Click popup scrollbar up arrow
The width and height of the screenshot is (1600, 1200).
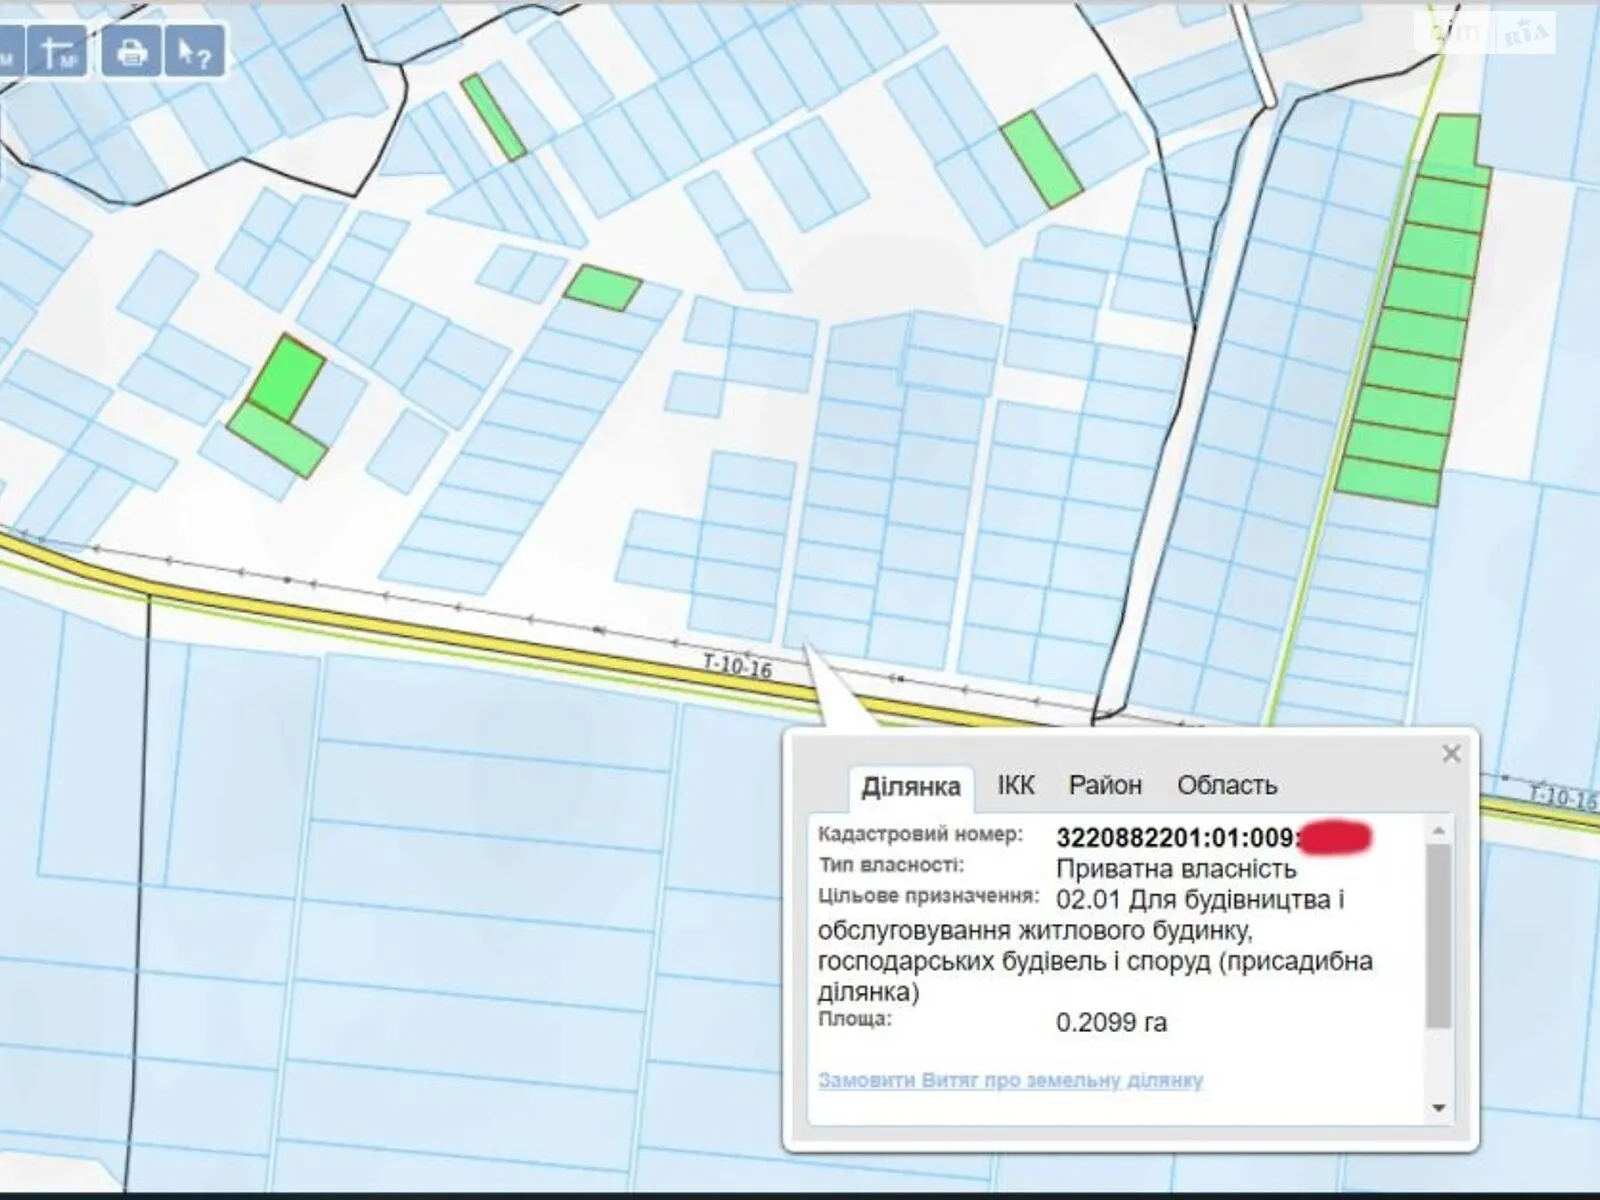point(1438,831)
